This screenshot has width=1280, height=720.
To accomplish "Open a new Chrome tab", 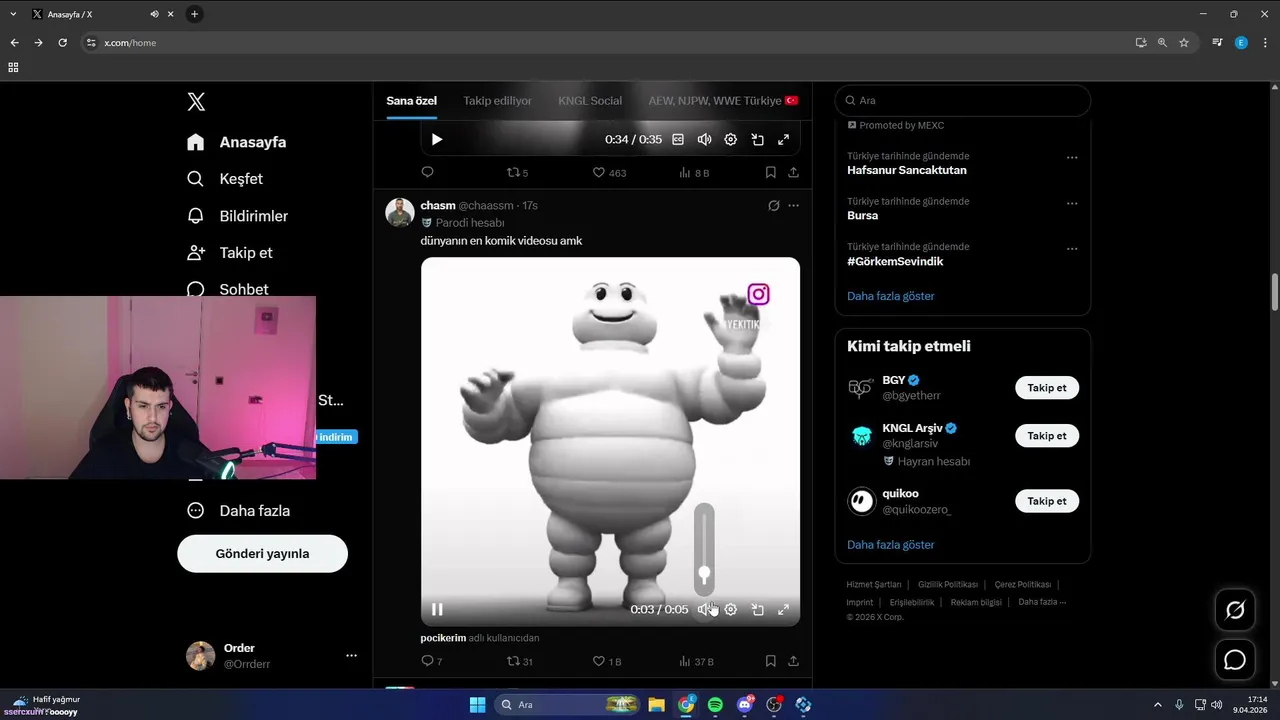I will point(194,14).
